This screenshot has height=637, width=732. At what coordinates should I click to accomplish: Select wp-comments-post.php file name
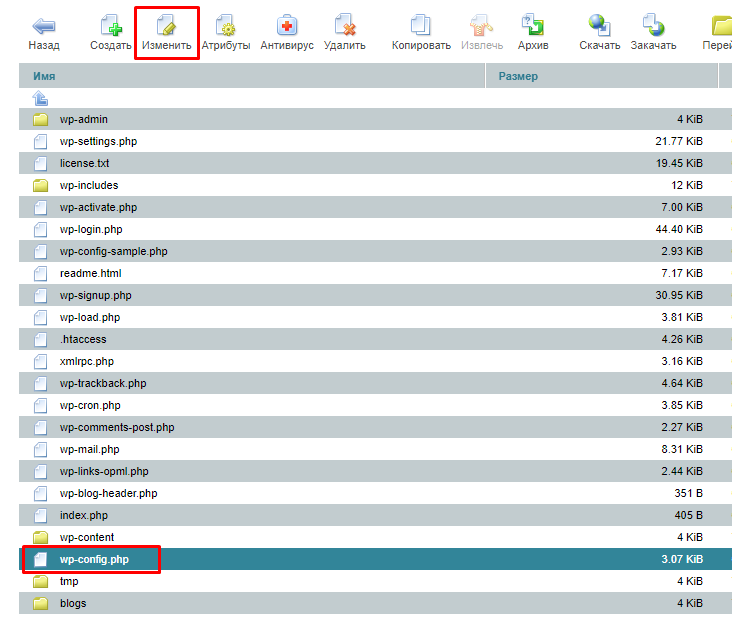[x=117, y=427]
